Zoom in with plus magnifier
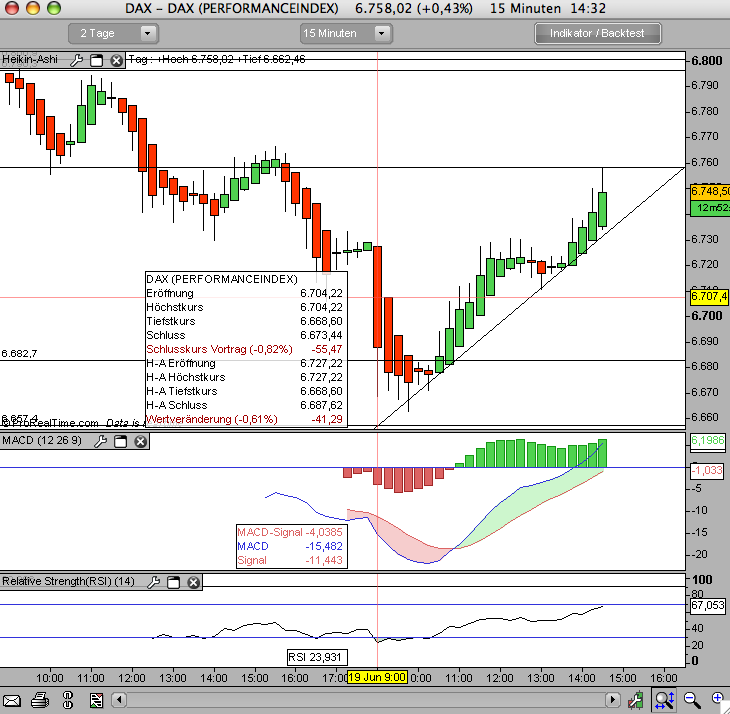The image size is (730, 714). coord(719,700)
